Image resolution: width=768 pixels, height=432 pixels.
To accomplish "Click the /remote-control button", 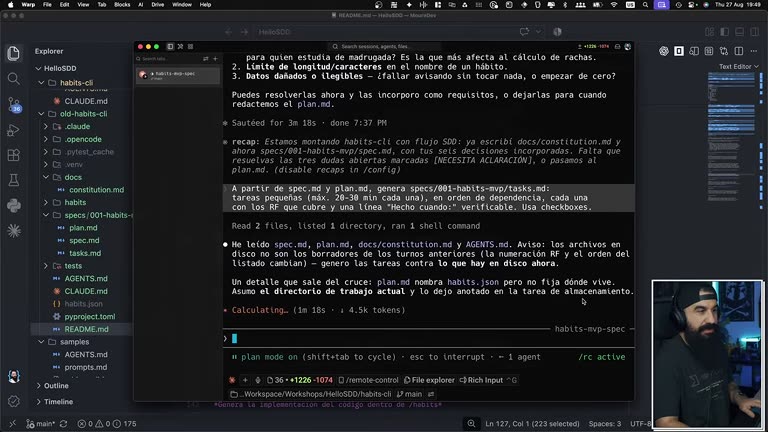I will pyautogui.click(x=369, y=380).
